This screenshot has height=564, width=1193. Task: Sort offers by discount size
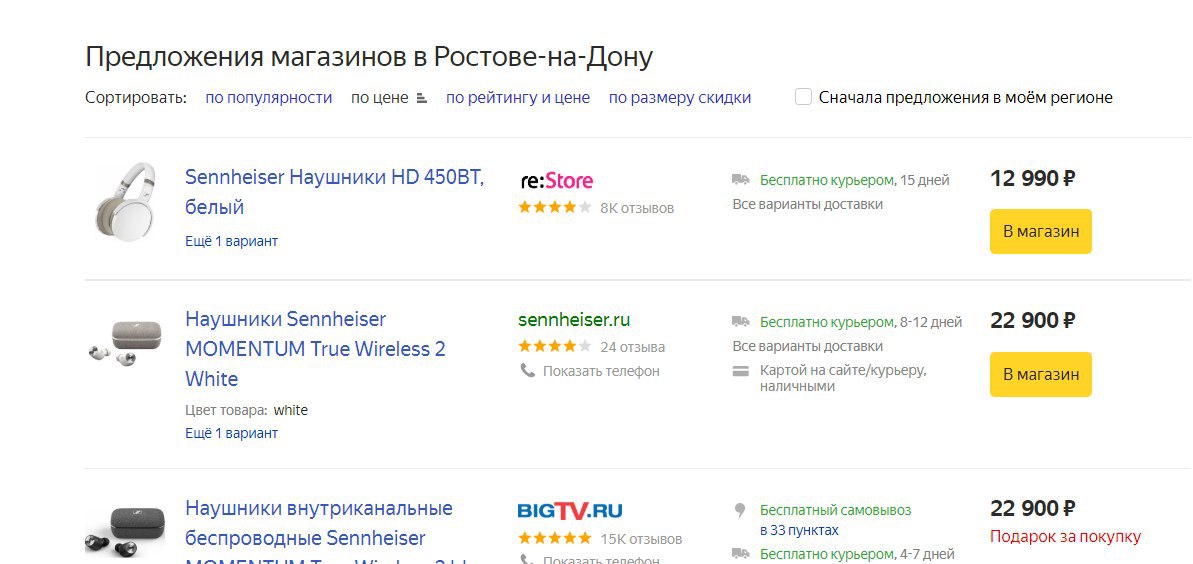(x=679, y=98)
